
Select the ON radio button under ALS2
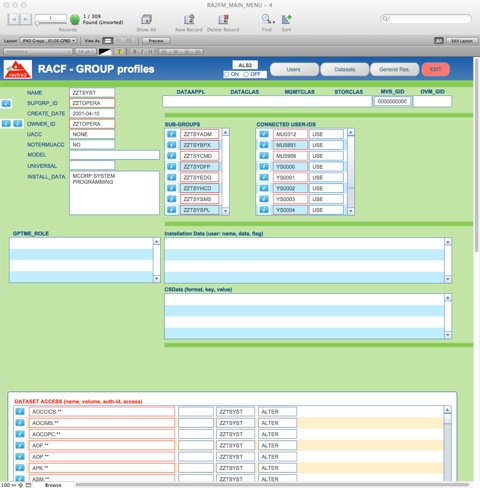point(227,74)
